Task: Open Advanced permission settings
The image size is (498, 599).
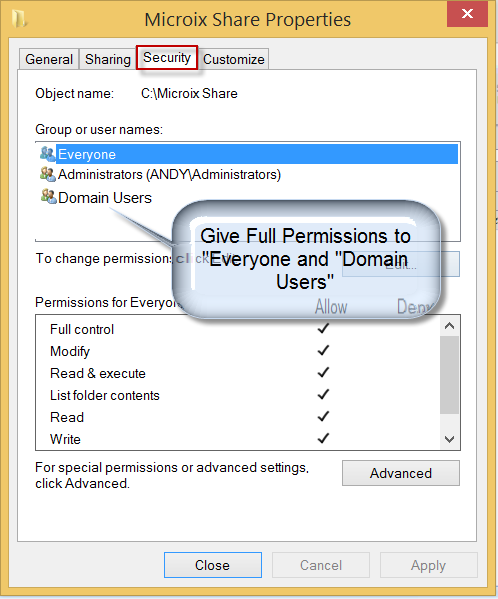Action: coord(401,473)
